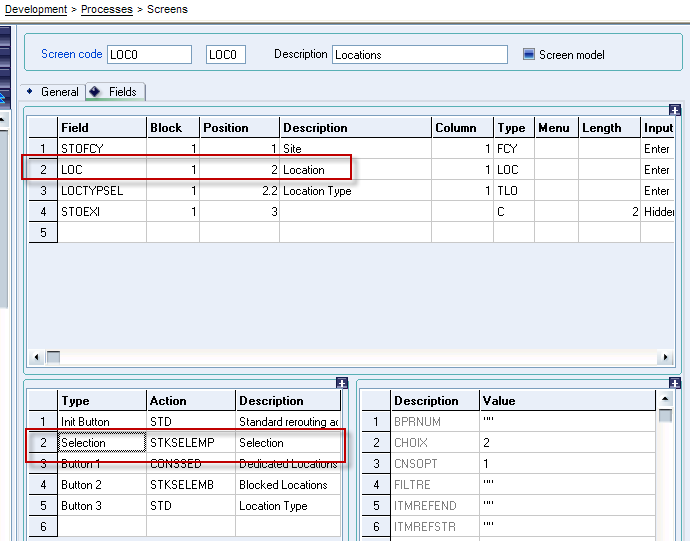Click the first Screen code input field

(x=148, y=55)
